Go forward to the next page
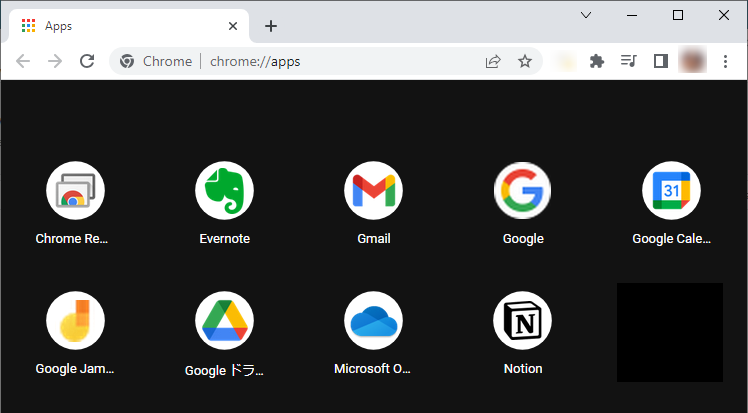 55,61
